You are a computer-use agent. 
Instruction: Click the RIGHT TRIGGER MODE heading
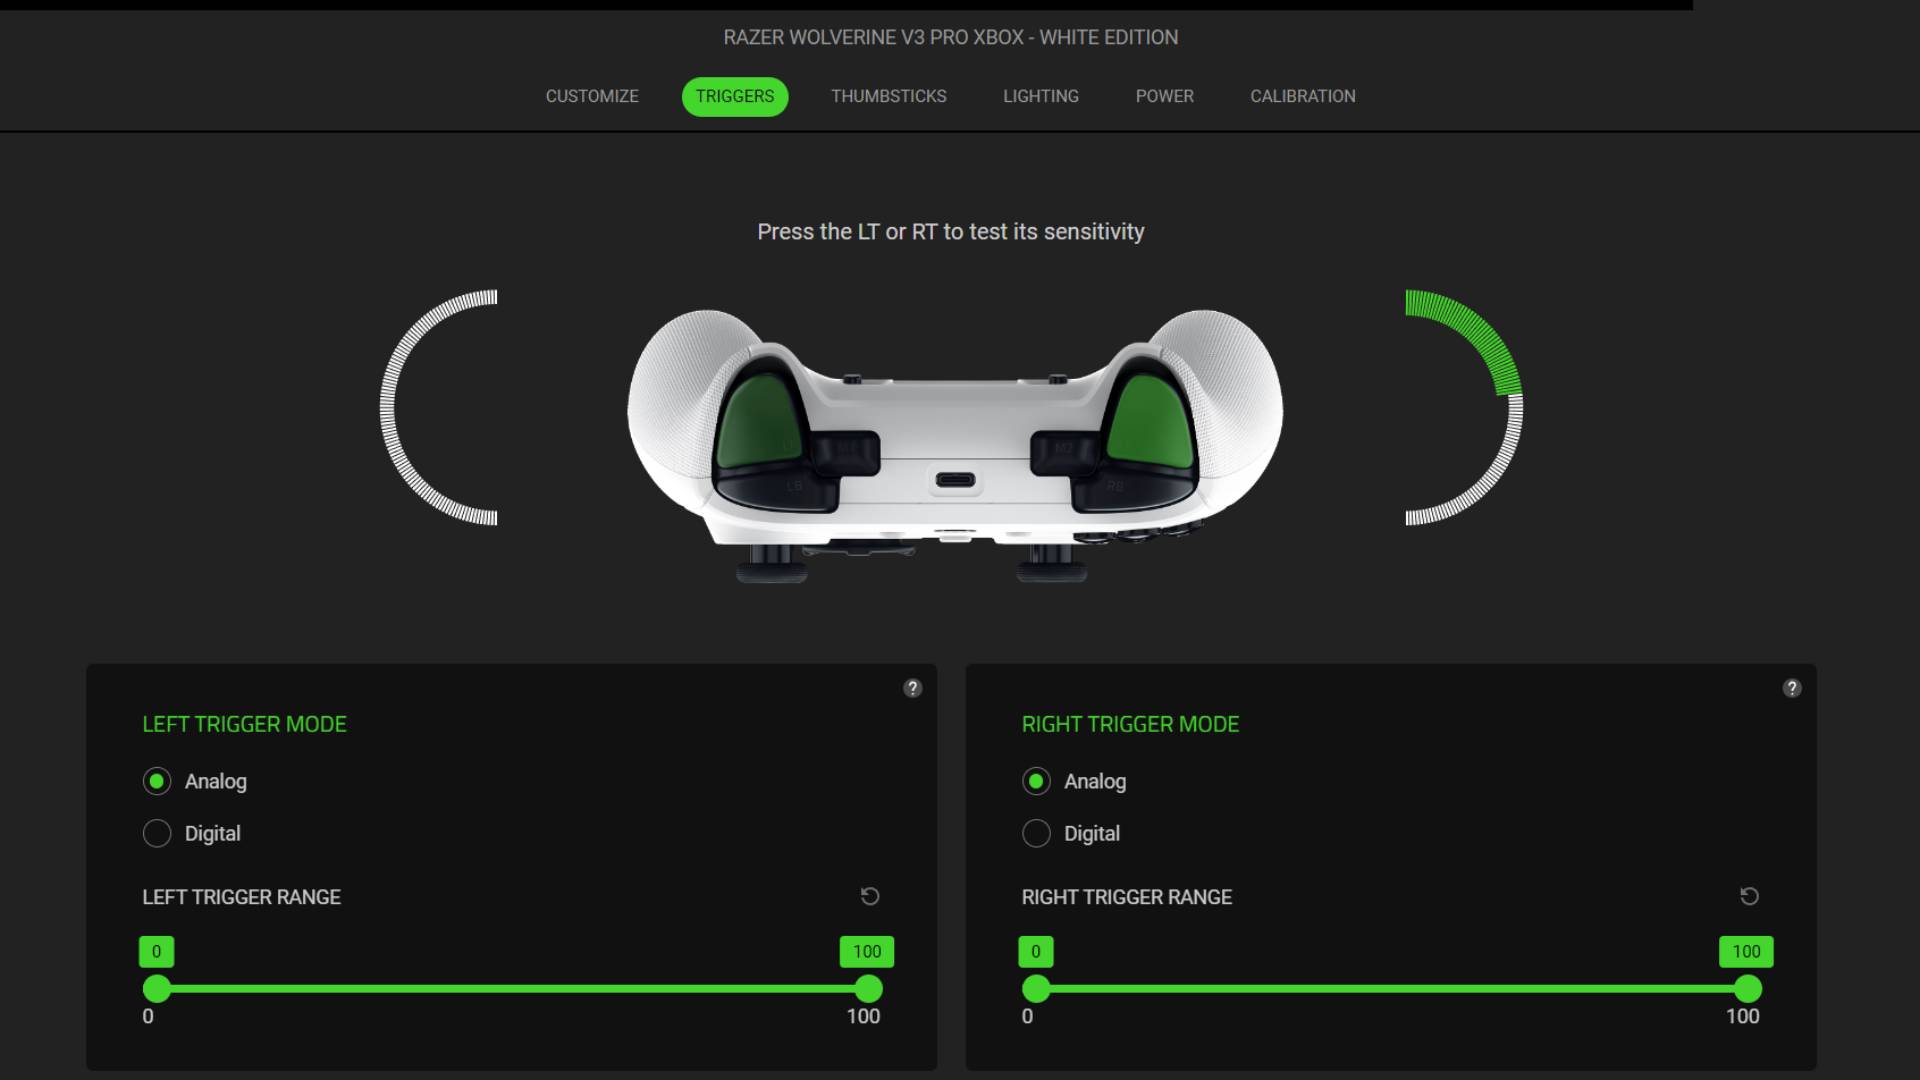(1130, 724)
